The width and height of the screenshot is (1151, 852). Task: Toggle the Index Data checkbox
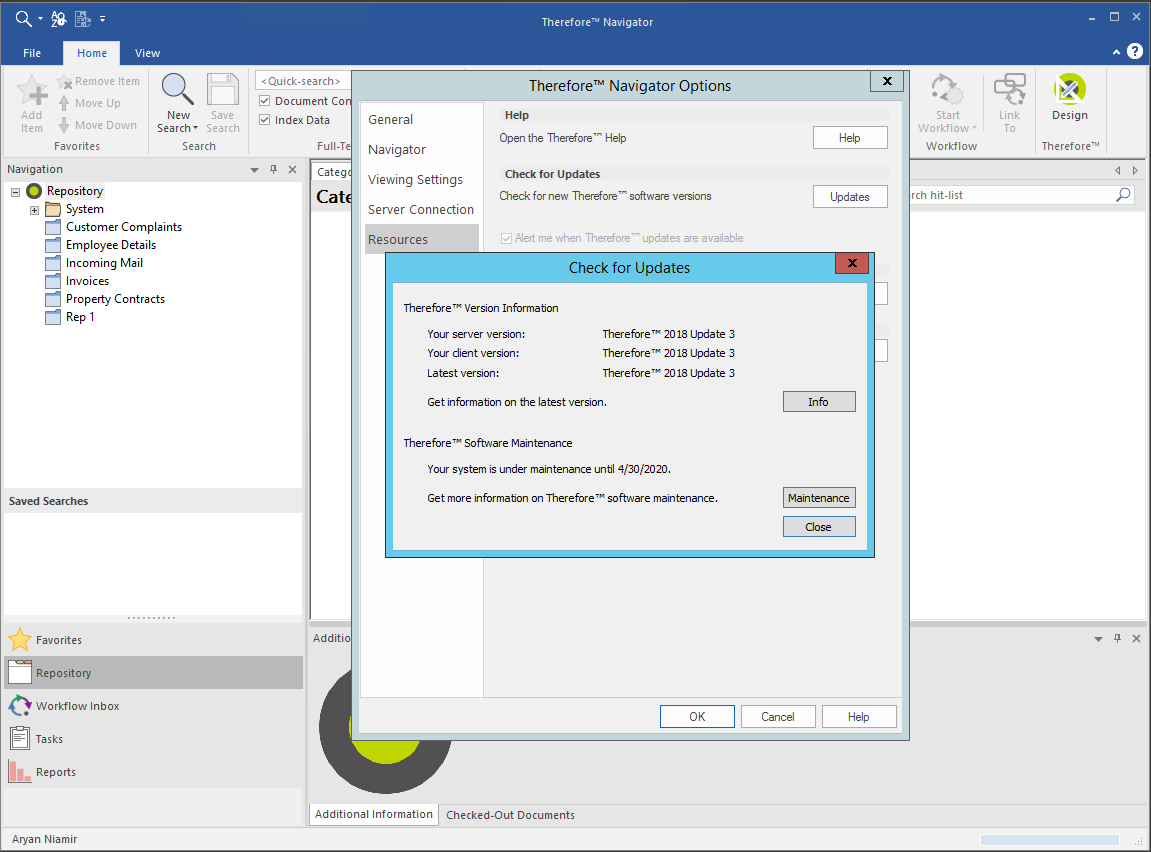[265, 120]
